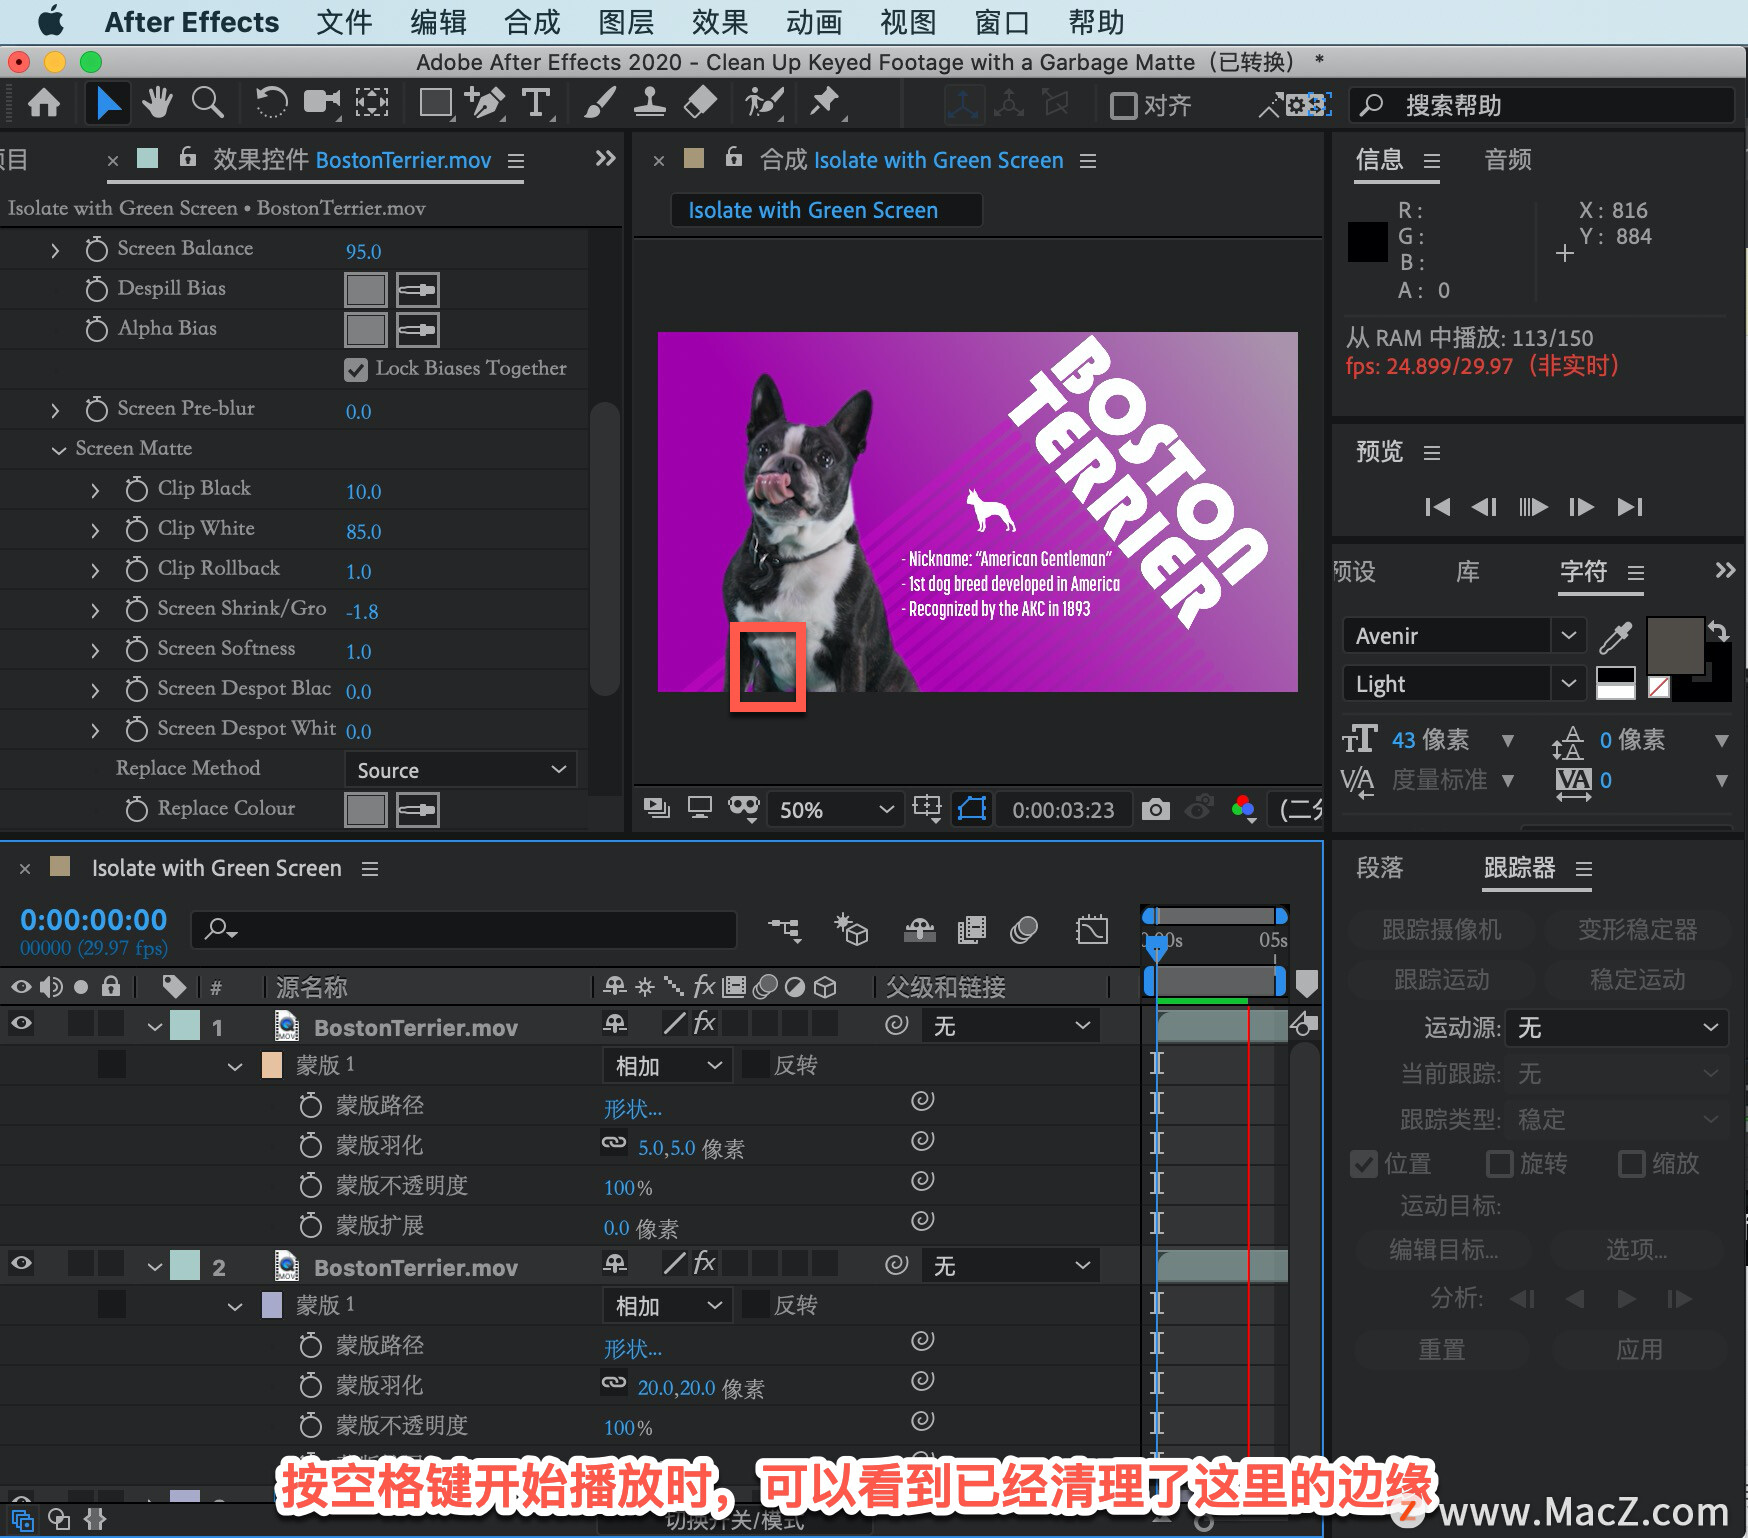Open the 效果 menu
Viewport: 1748px width, 1538px height.
point(720,22)
